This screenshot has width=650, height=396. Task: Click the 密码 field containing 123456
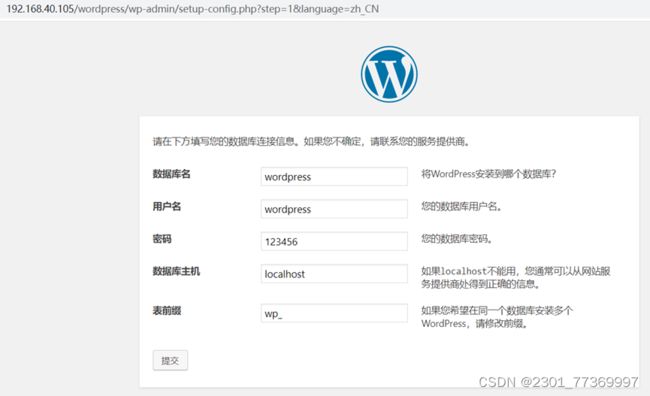[334, 241]
